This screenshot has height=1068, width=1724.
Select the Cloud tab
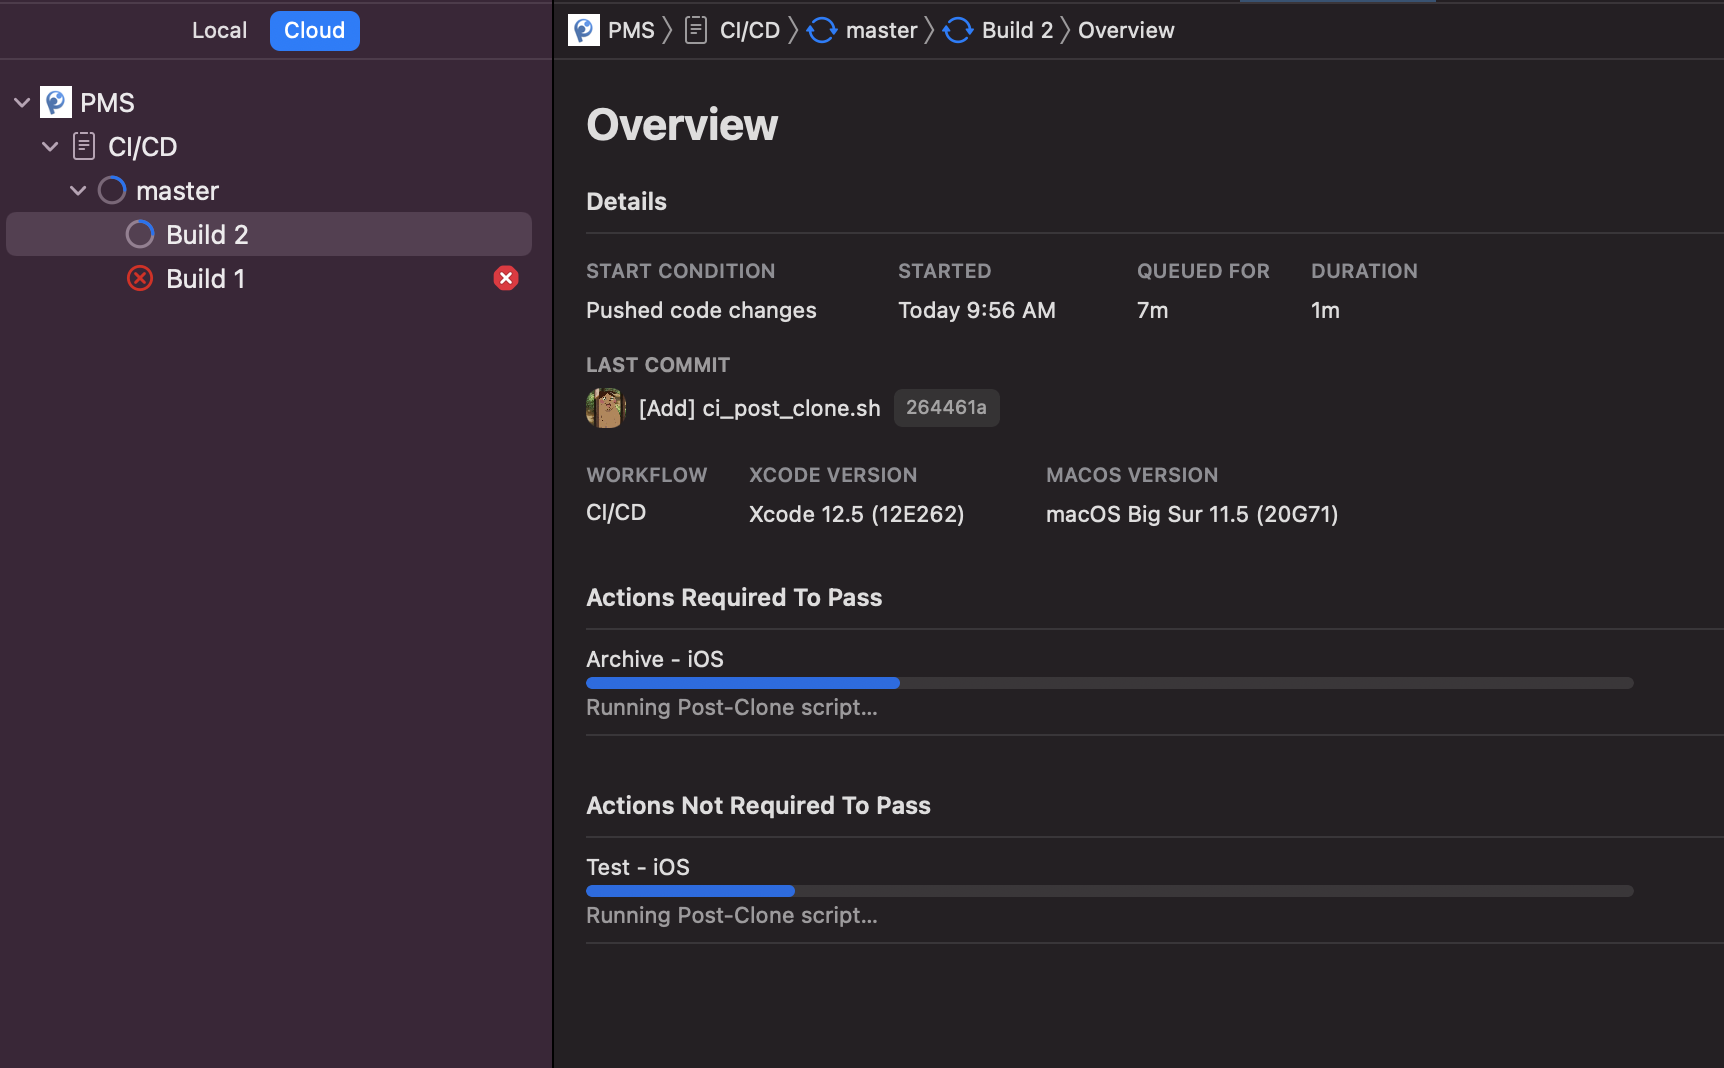[x=314, y=30]
